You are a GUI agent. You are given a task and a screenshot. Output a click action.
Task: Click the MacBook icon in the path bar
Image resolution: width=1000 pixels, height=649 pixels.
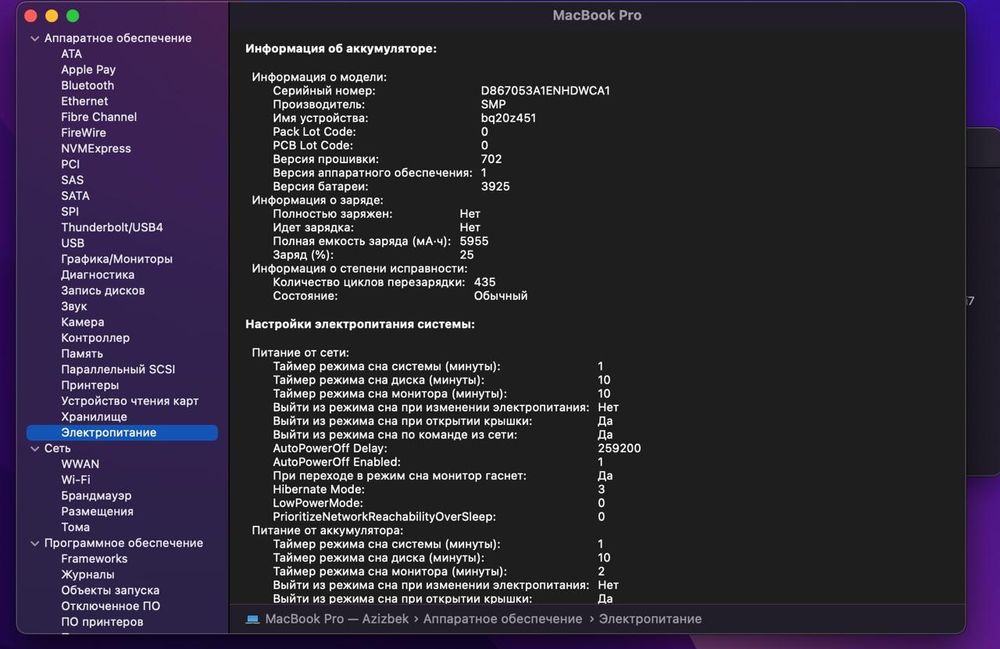[253, 619]
